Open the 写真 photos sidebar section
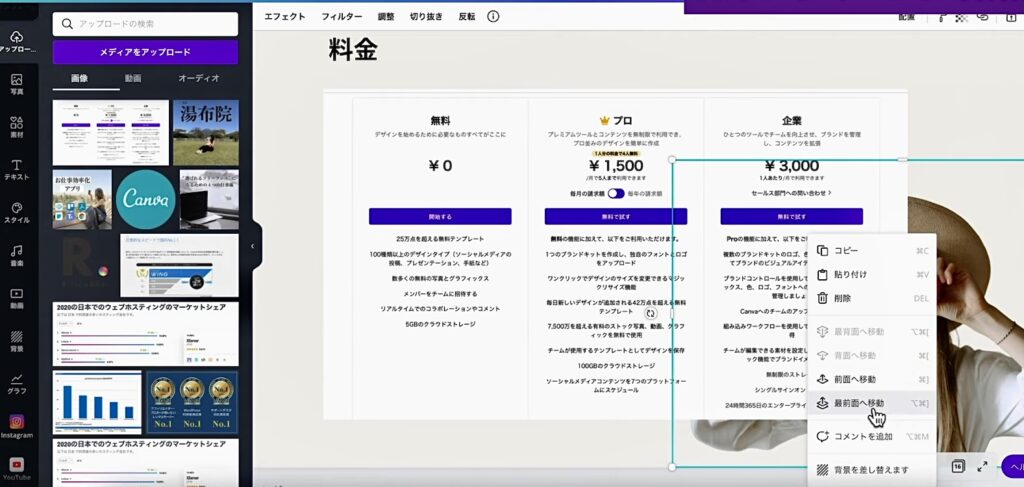This screenshot has height=487, width=1024. click(x=17, y=84)
